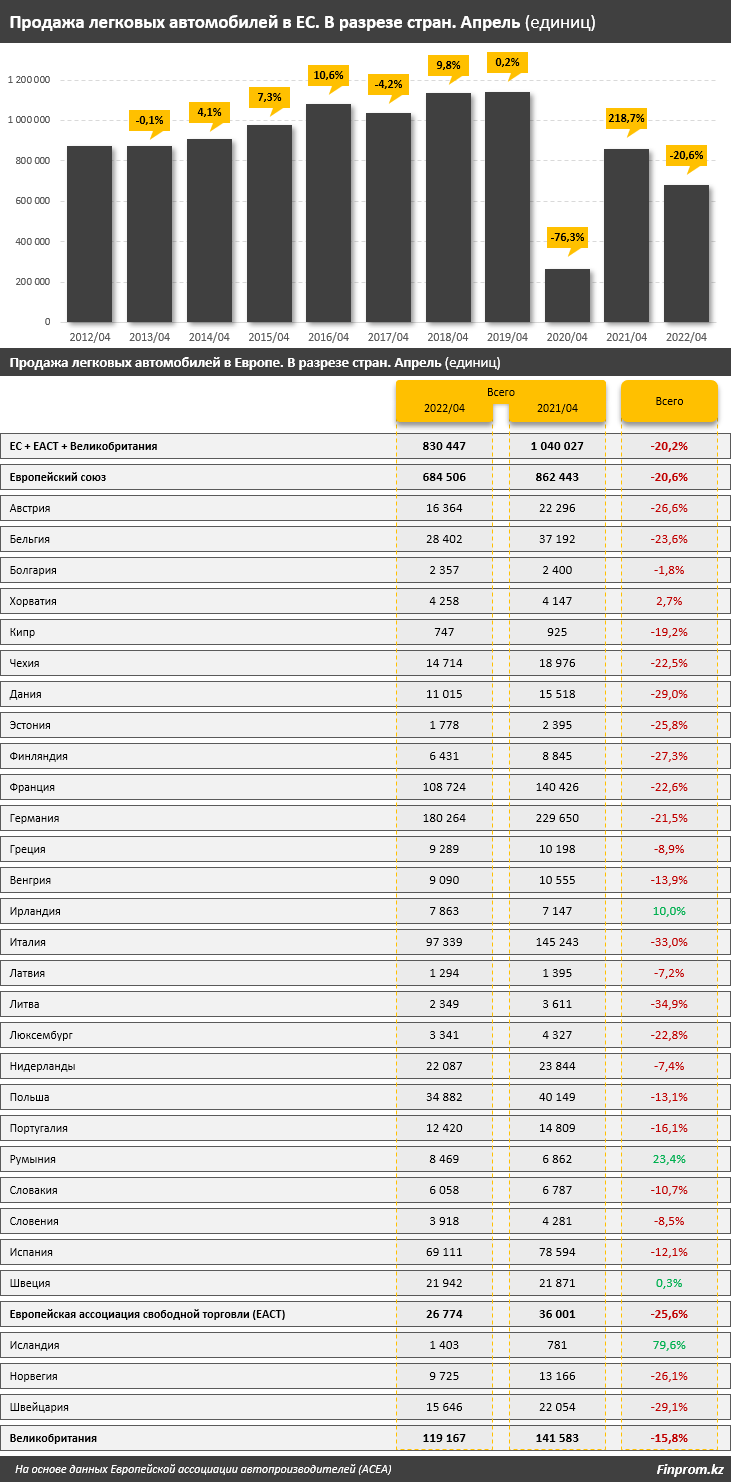Click Romania's 23,4% change value
Screen dimensions: 731x1482
click(669, 1159)
